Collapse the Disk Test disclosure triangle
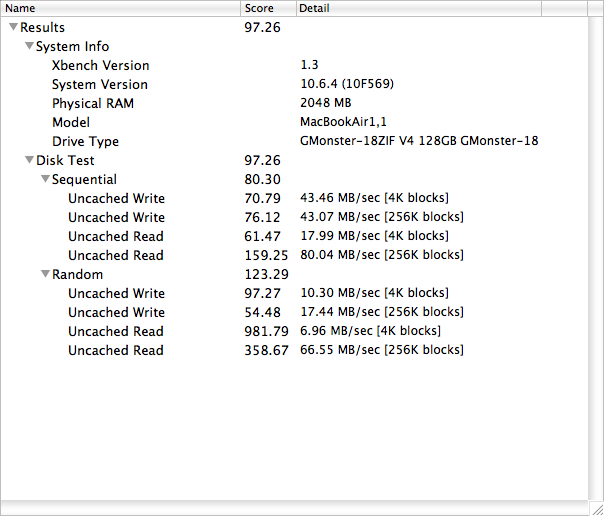The image size is (604, 516). click(x=29, y=160)
